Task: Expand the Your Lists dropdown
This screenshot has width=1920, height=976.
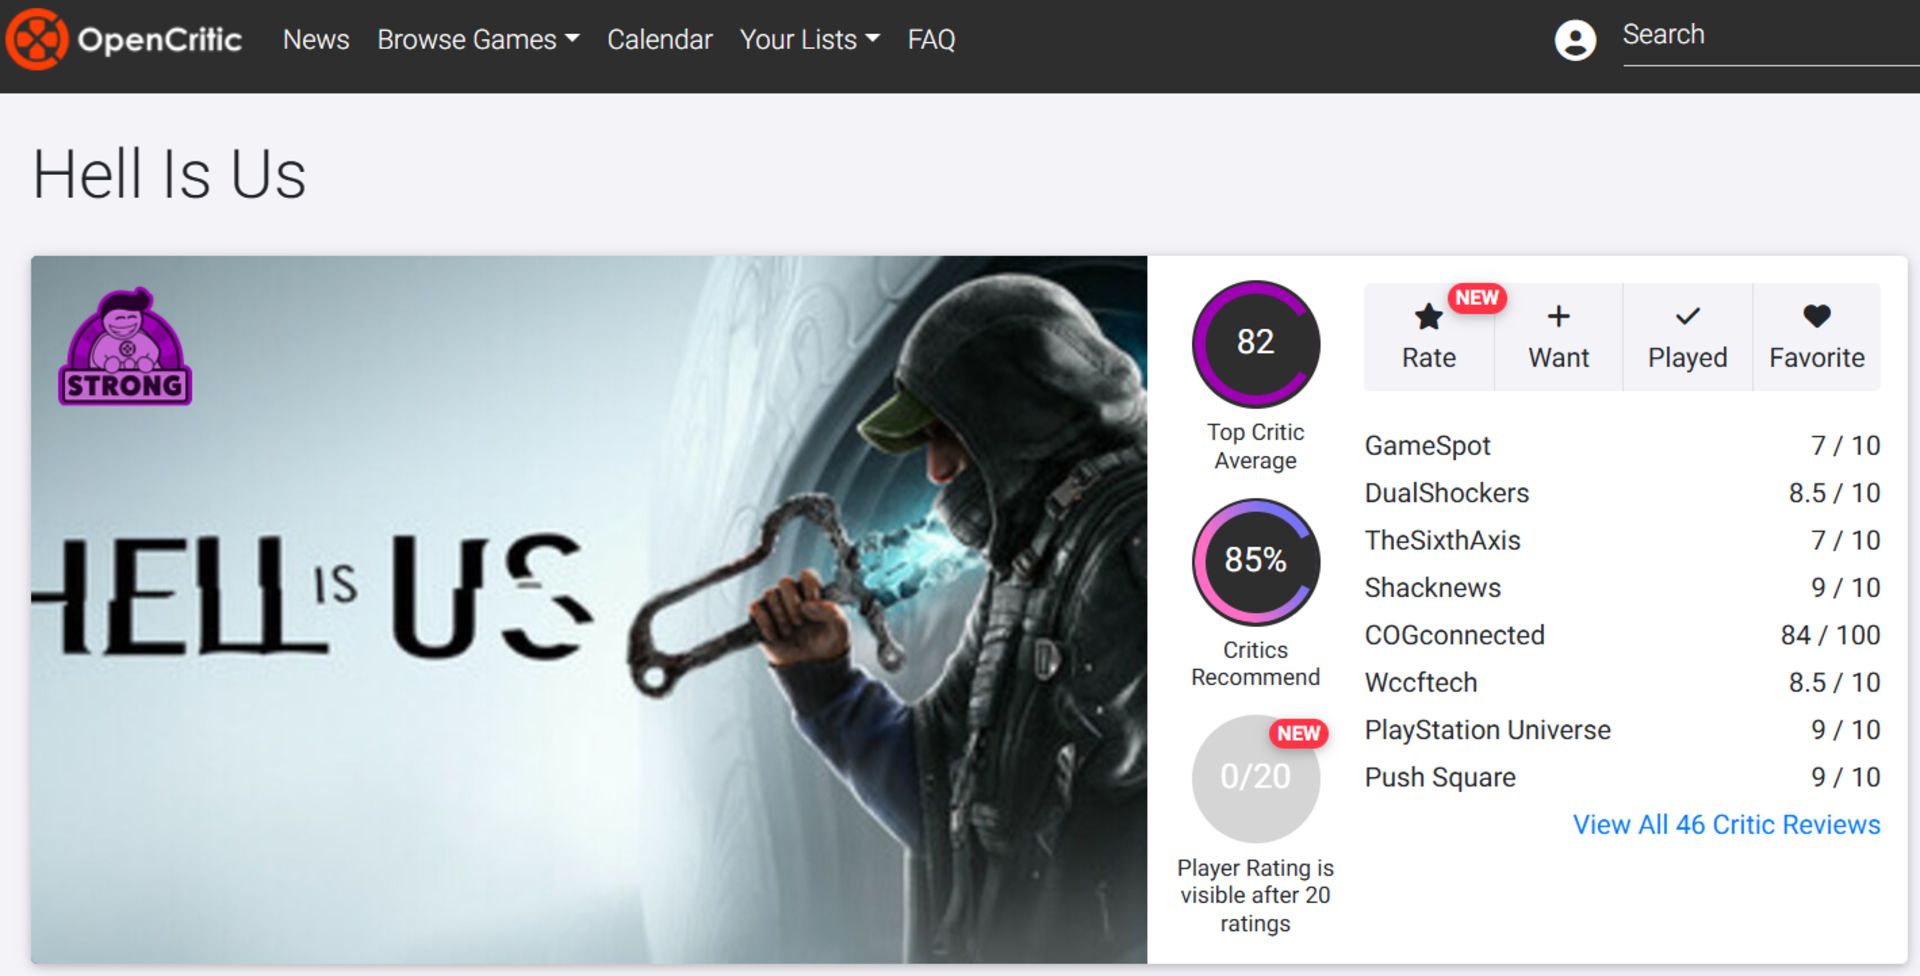Action: (x=810, y=39)
